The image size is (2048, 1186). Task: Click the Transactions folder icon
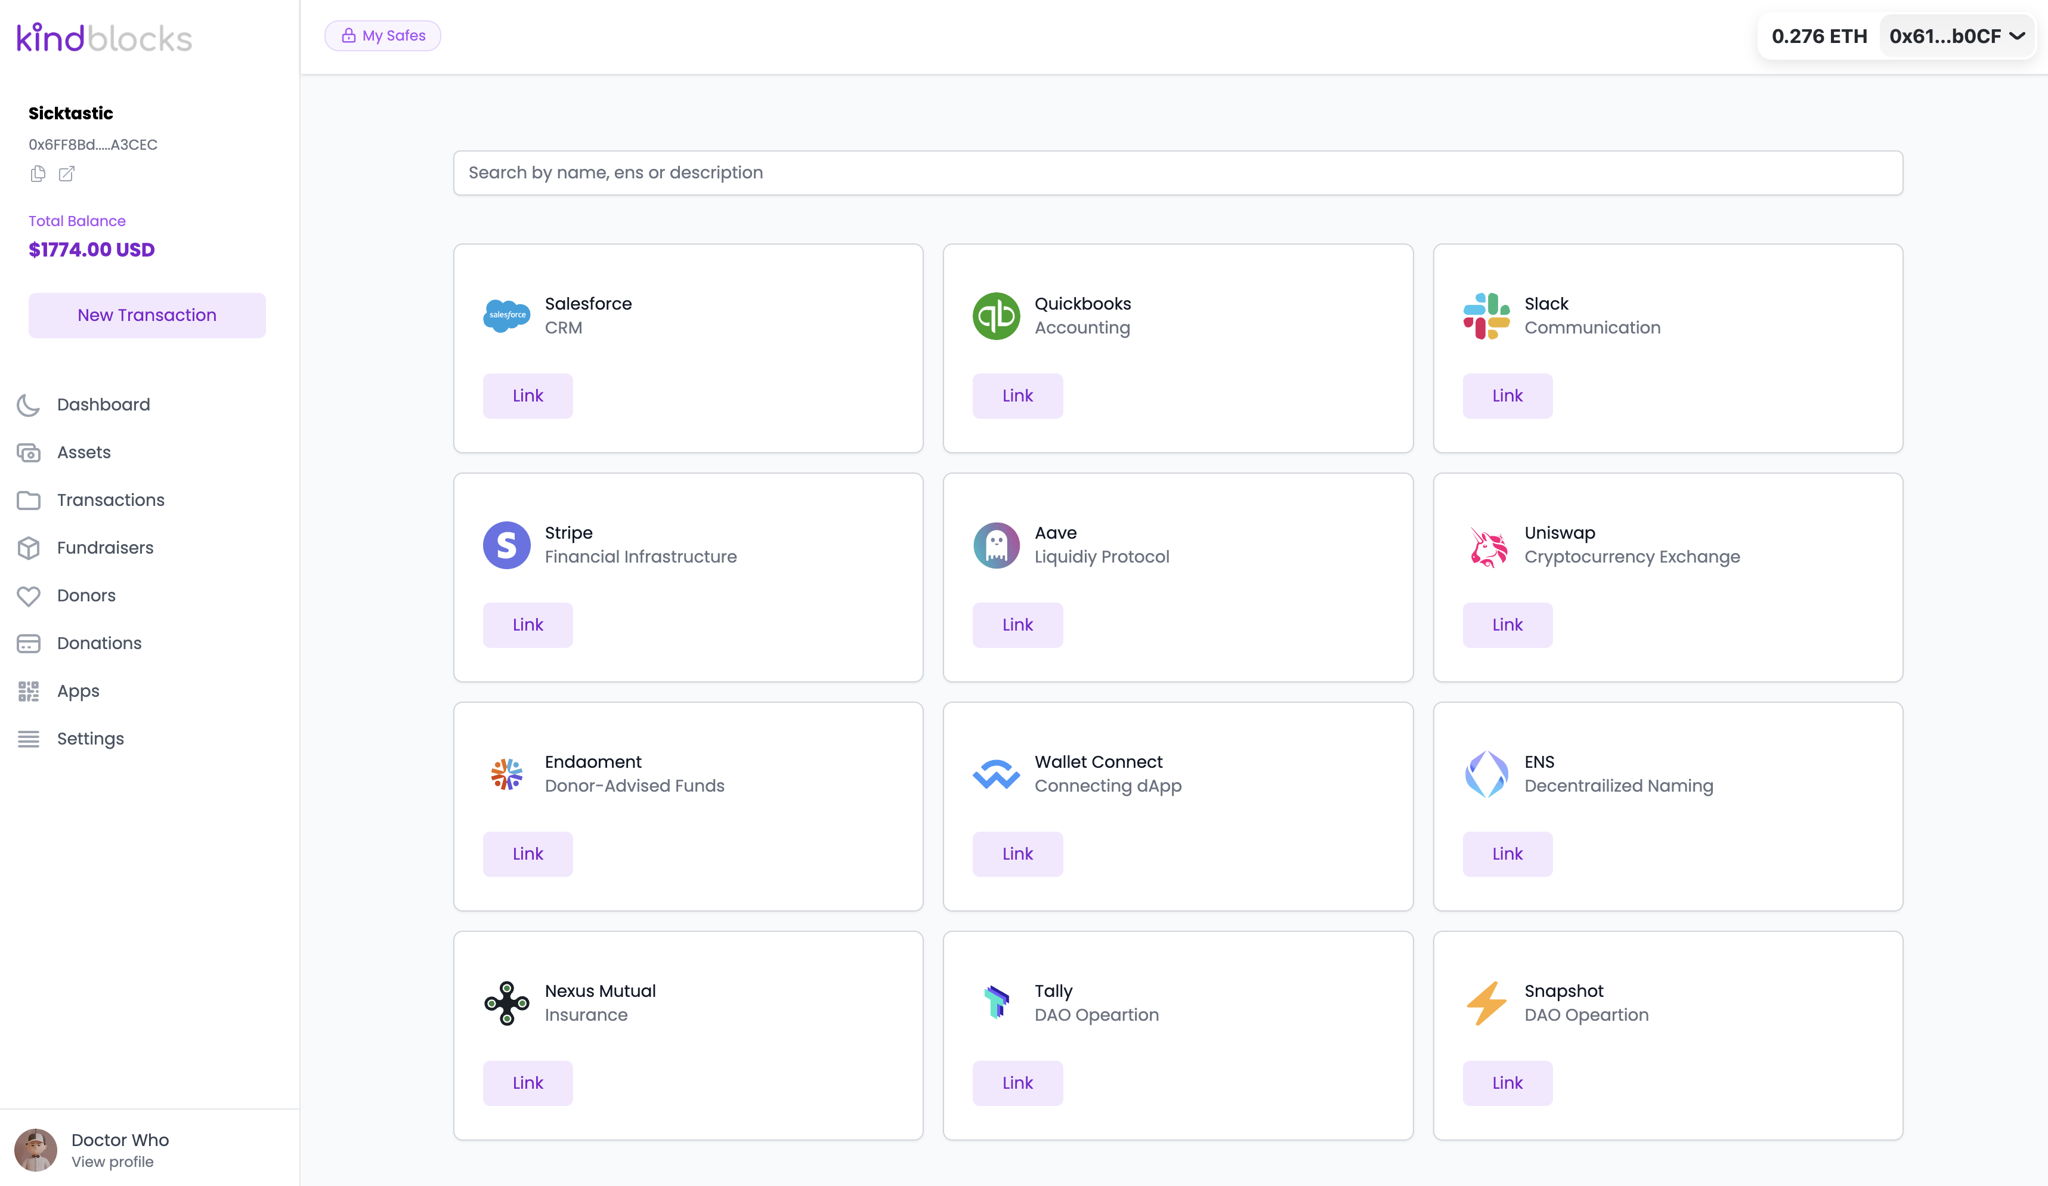click(28, 500)
